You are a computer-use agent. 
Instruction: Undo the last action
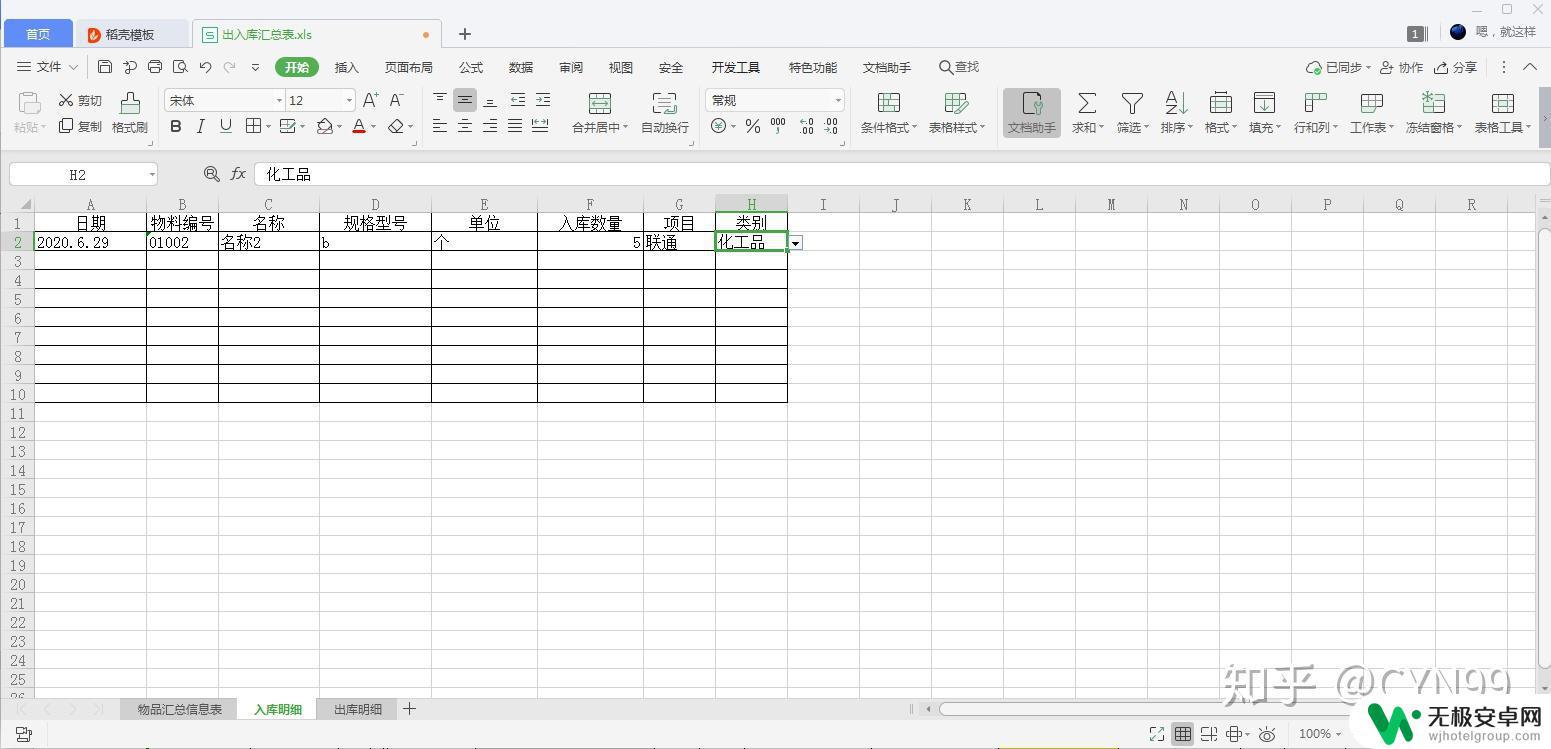[x=205, y=67]
